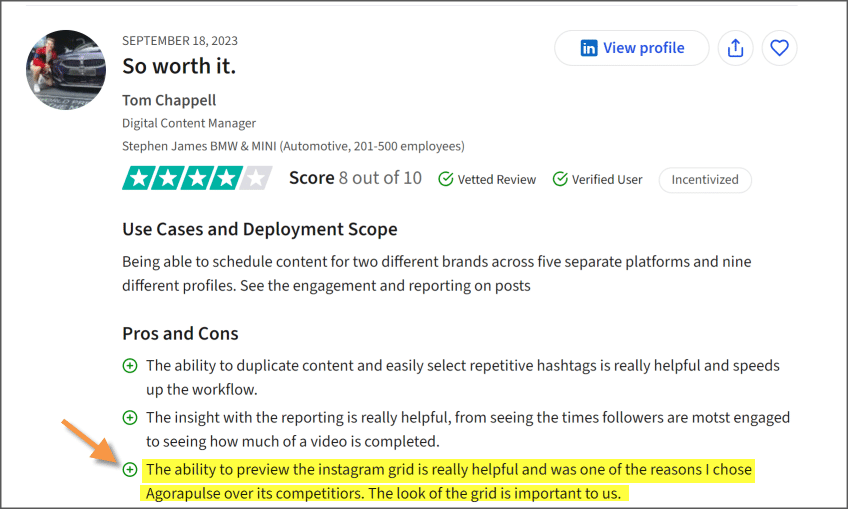The width and height of the screenshot is (848, 509).
Task: Click Tom Chappell's profile photo
Action: [x=66, y=70]
